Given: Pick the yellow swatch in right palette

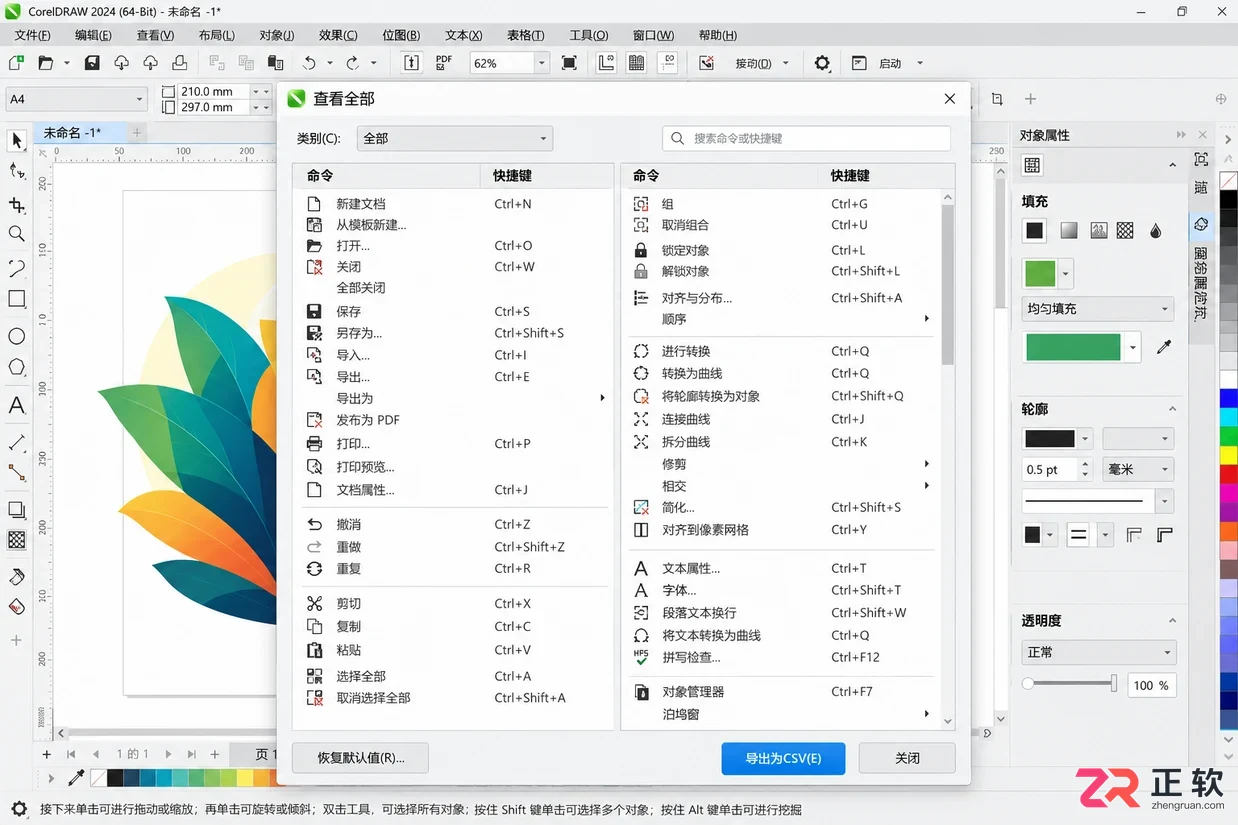Looking at the screenshot, I should pyautogui.click(x=1228, y=456).
